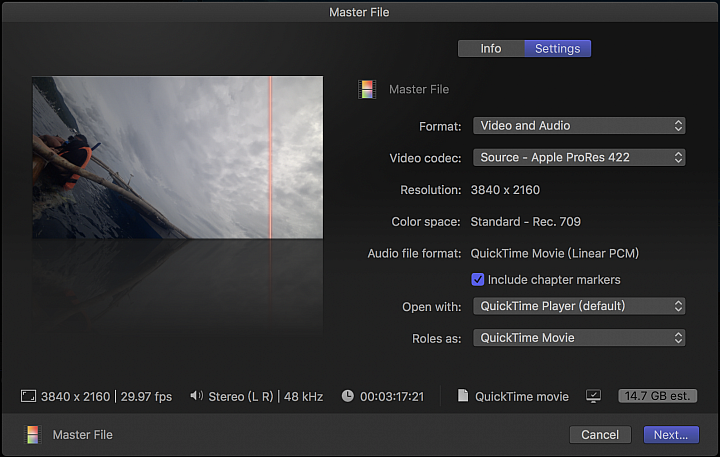
Task: Click the Next... button
Action: pyautogui.click(x=671, y=434)
